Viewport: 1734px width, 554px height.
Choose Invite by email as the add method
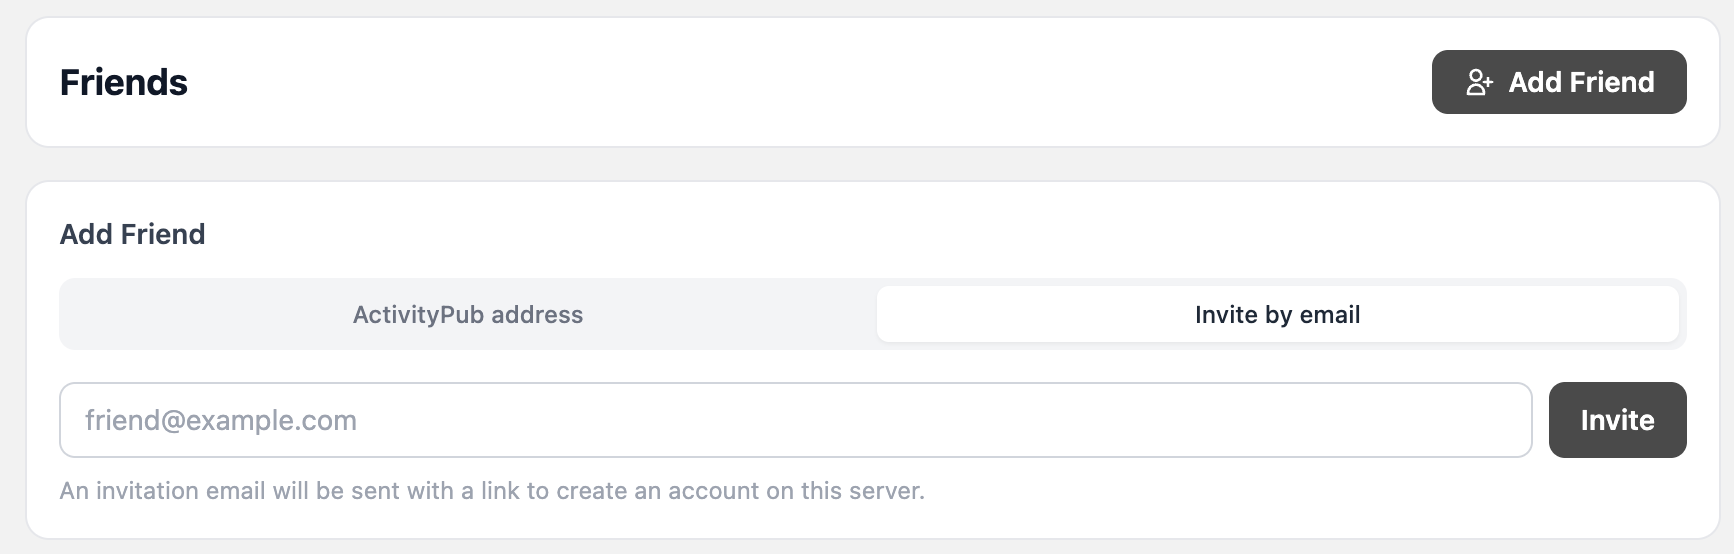1277,315
